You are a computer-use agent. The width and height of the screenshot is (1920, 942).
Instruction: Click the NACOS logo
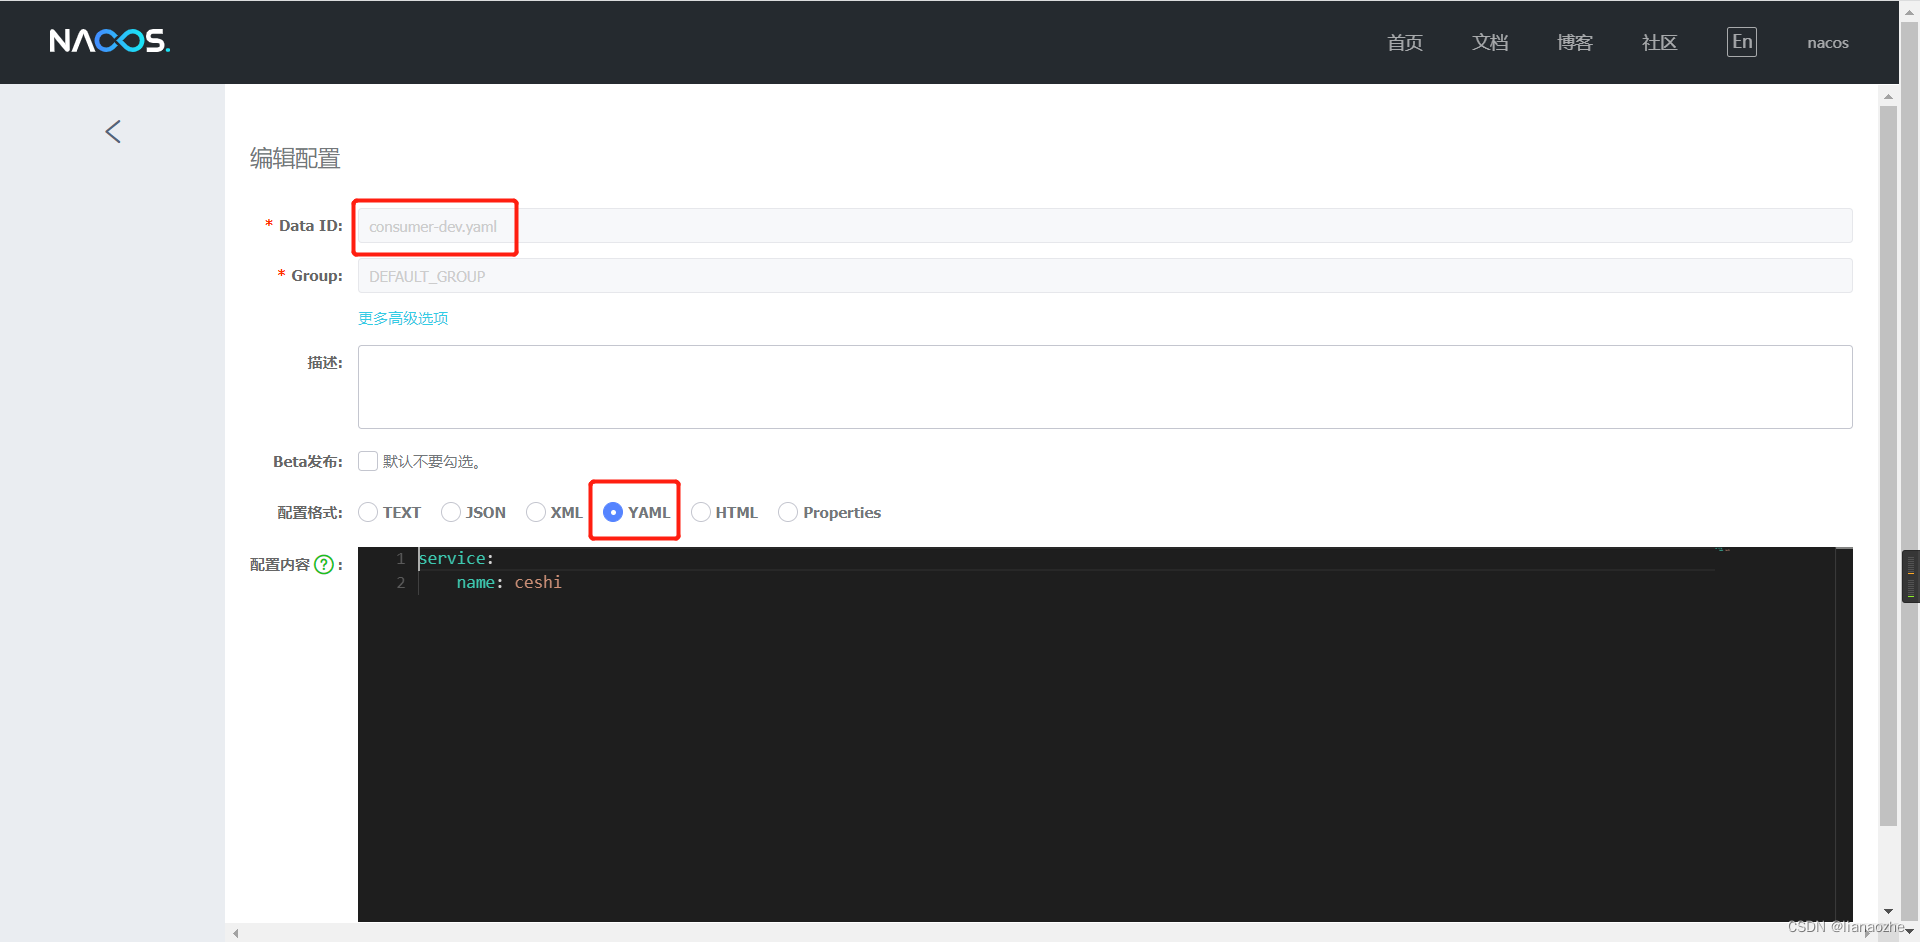point(109,41)
